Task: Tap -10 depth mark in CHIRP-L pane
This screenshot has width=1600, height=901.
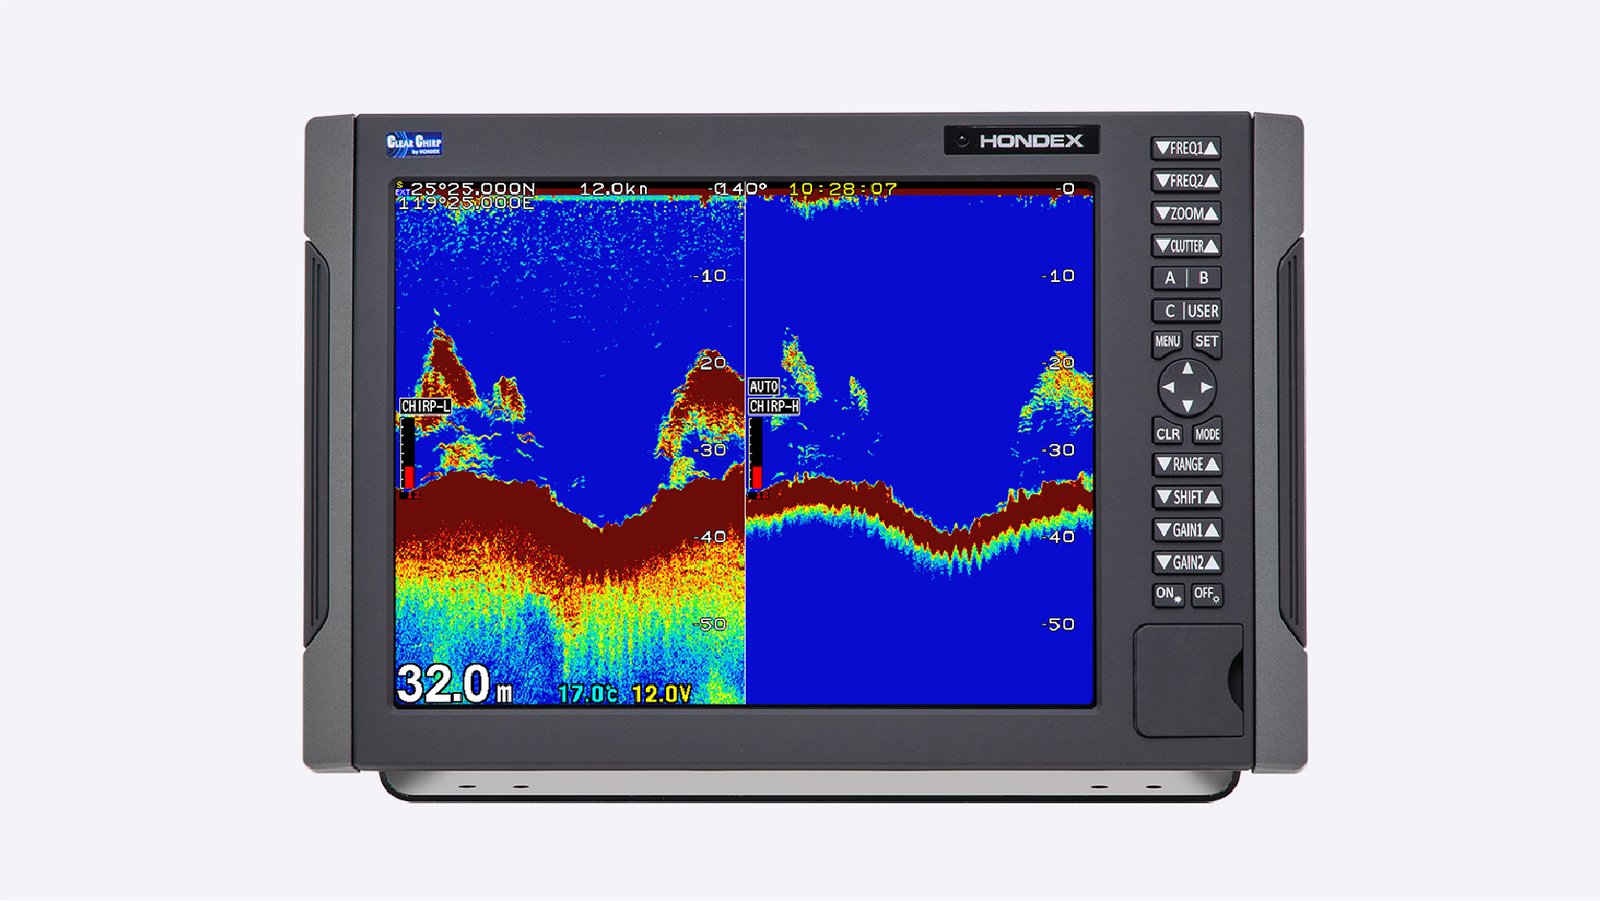Action: click(711, 276)
